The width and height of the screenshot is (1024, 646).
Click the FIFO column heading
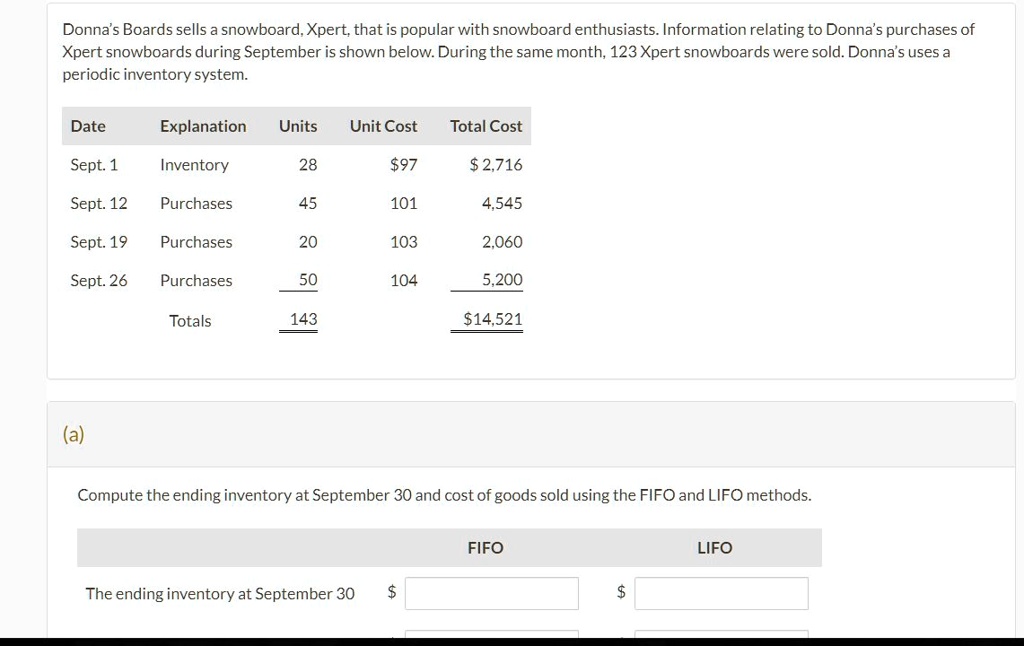[485, 547]
